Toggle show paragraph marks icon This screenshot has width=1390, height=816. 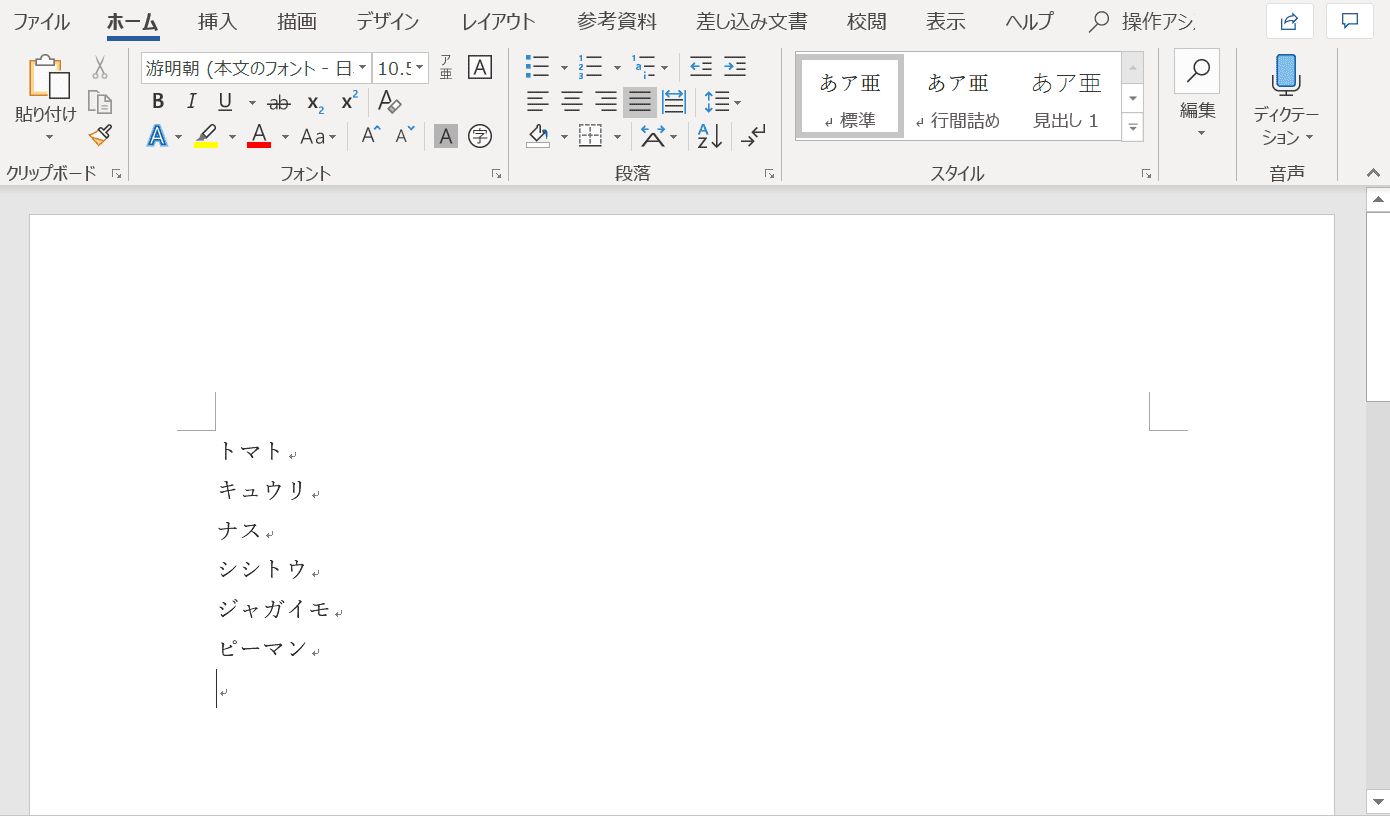click(754, 136)
